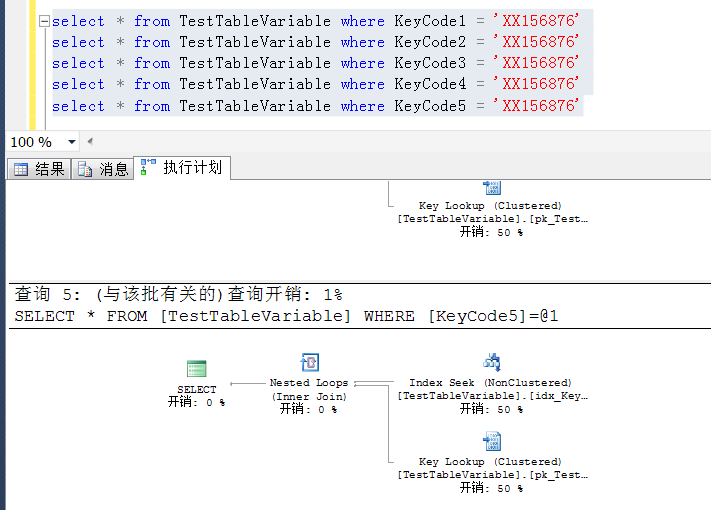
Task: Switch to the 消息 tab
Action: [x=103, y=169]
